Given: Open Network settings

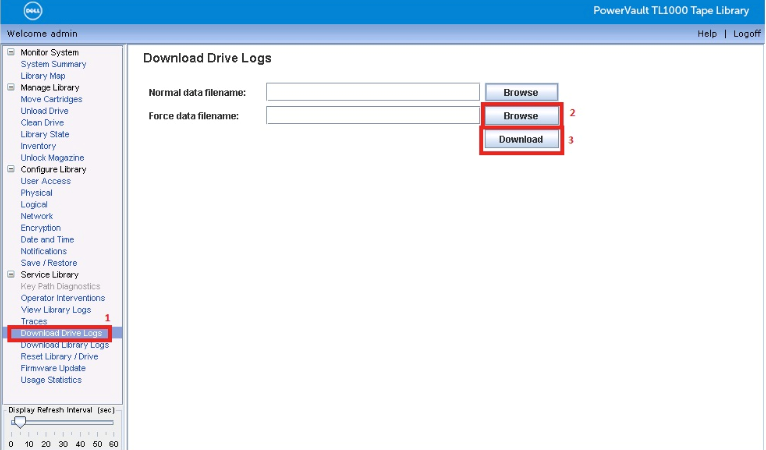Looking at the screenshot, I should click(x=37, y=216).
